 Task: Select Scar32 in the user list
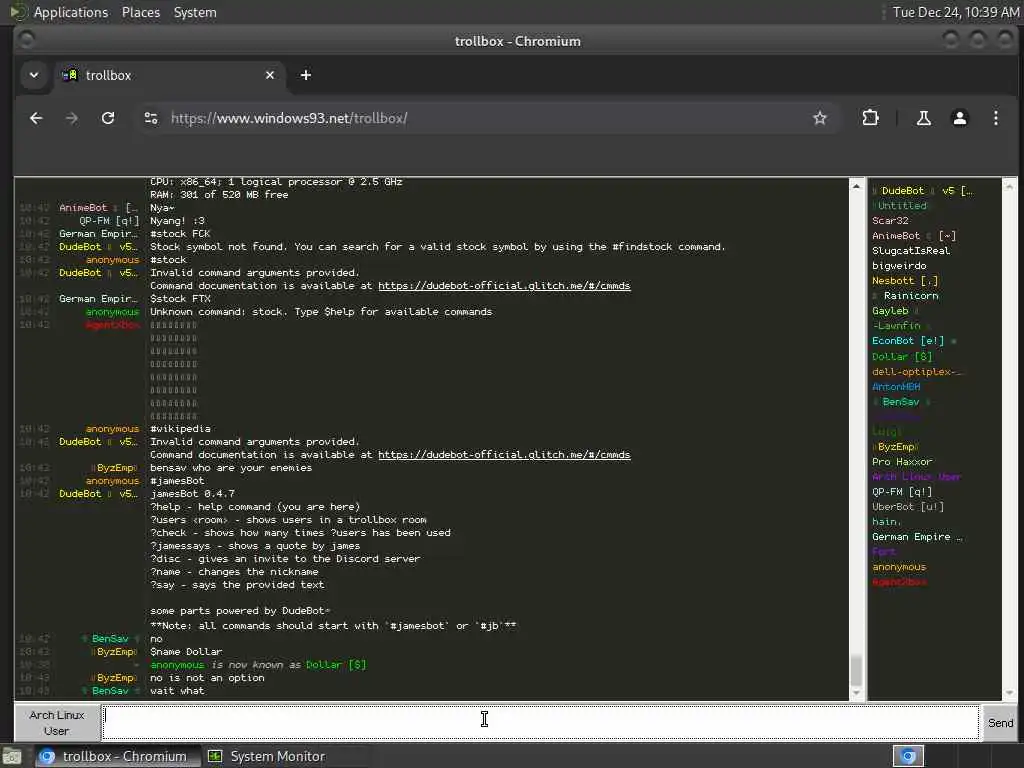(890, 221)
